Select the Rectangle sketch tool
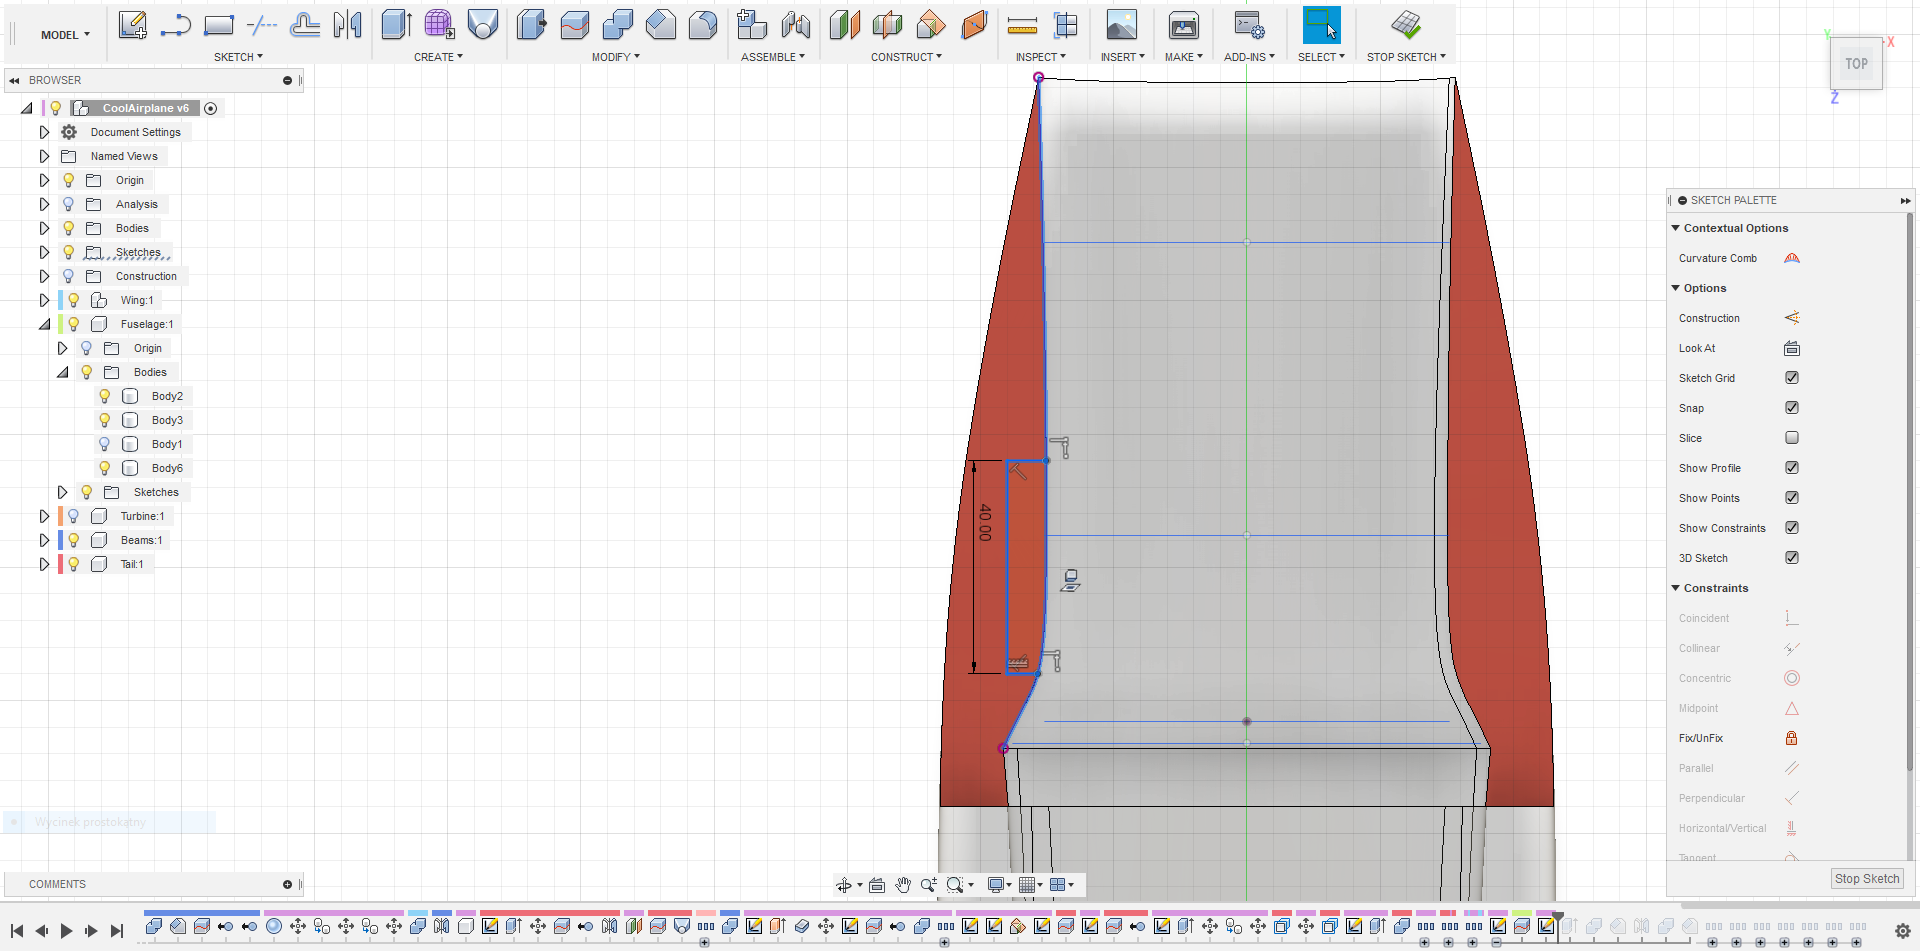This screenshot has width=1920, height=951. (x=218, y=25)
